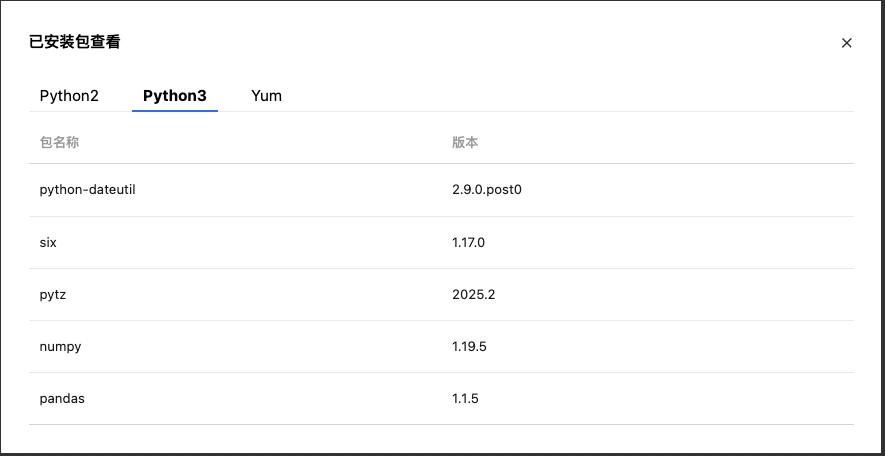Click the 已安装包查看 dialog title

tap(75, 42)
